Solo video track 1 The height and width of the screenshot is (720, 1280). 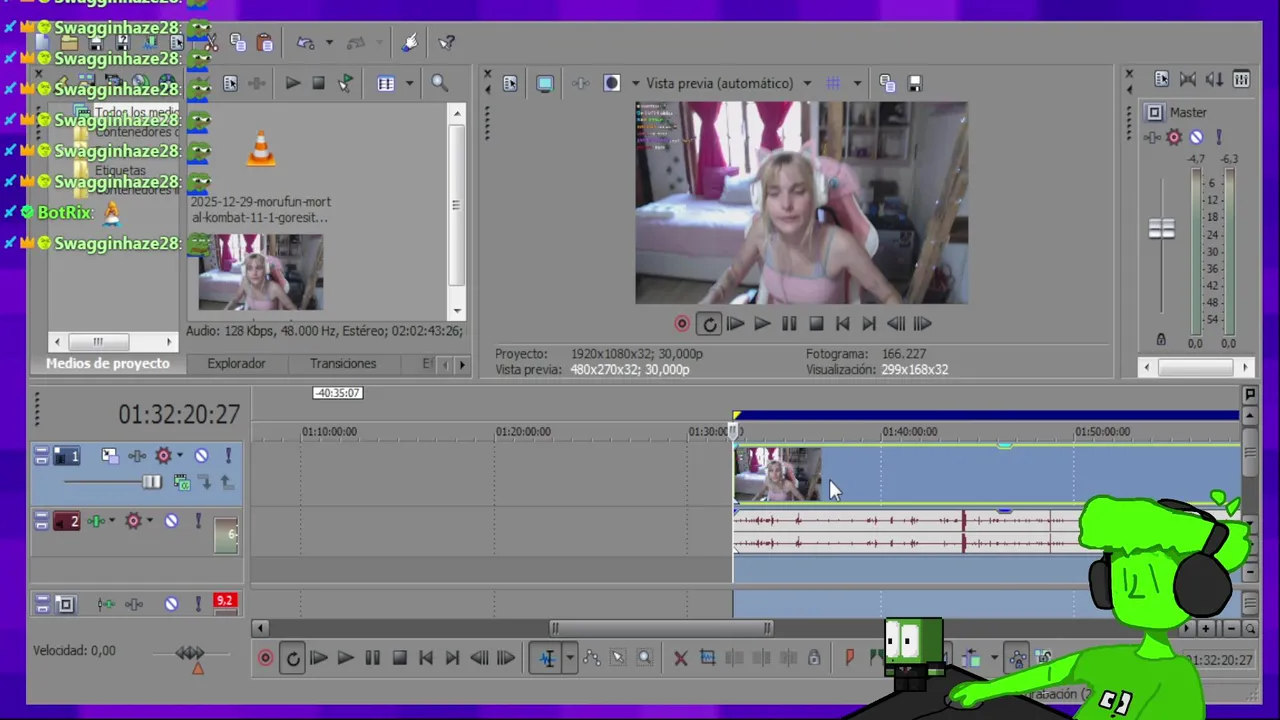coord(228,456)
